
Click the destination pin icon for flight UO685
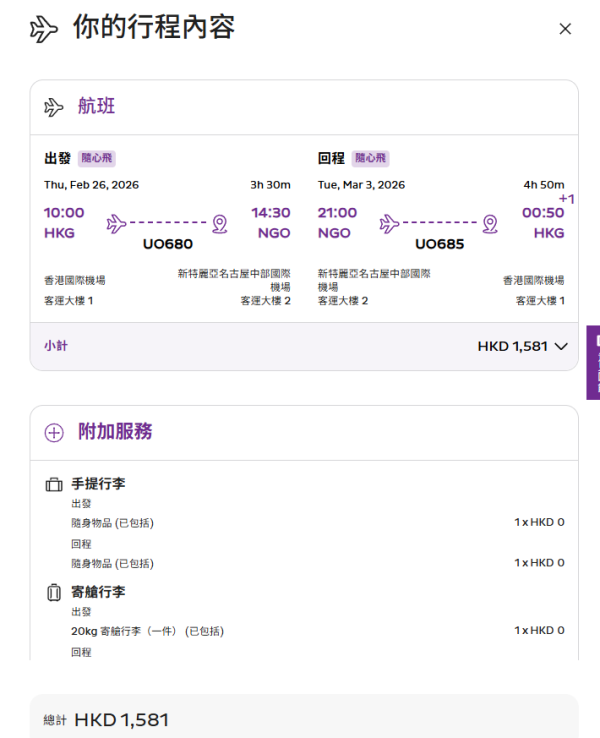[x=490, y=224]
